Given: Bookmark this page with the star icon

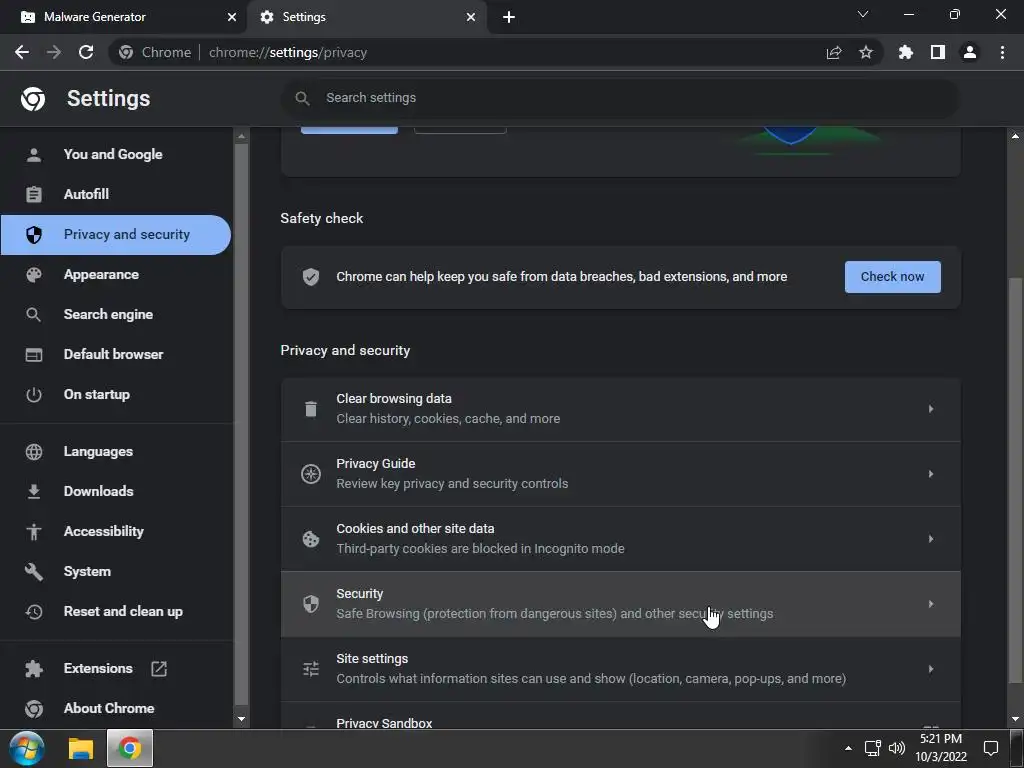Looking at the screenshot, I should point(865,52).
